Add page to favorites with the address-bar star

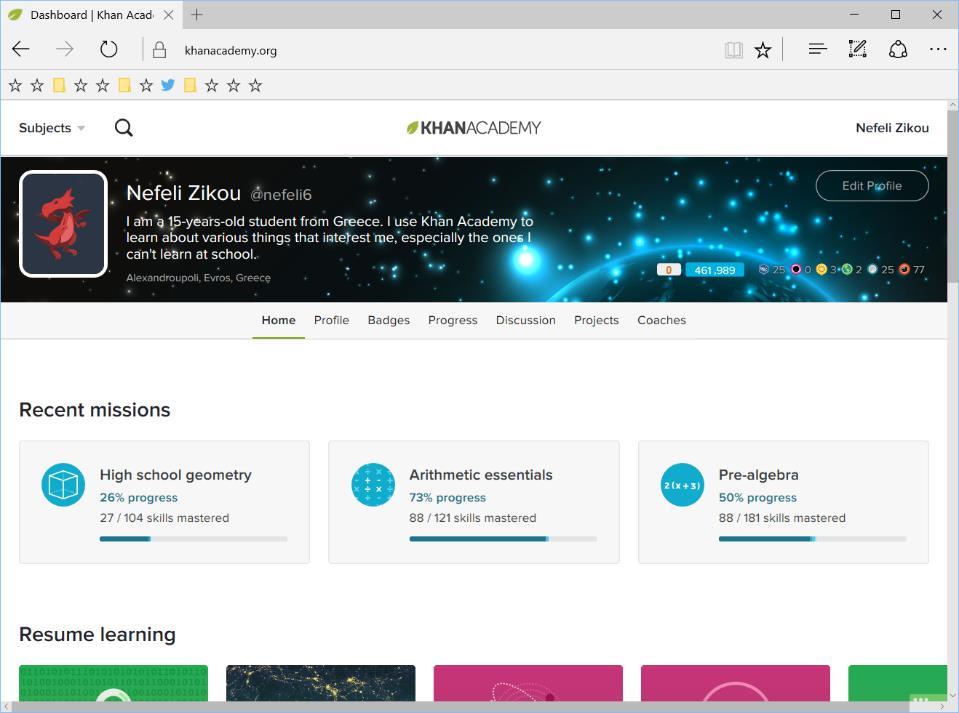pyautogui.click(x=763, y=50)
